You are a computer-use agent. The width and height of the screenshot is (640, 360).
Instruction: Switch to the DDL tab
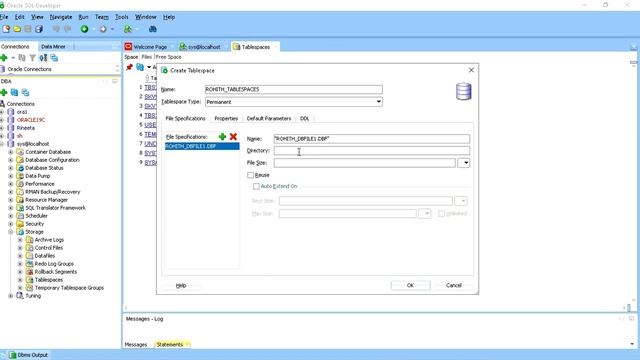point(304,118)
